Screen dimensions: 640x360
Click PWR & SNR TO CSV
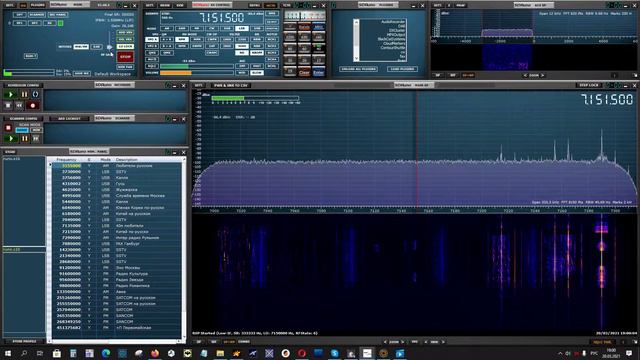tap(231, 85)
